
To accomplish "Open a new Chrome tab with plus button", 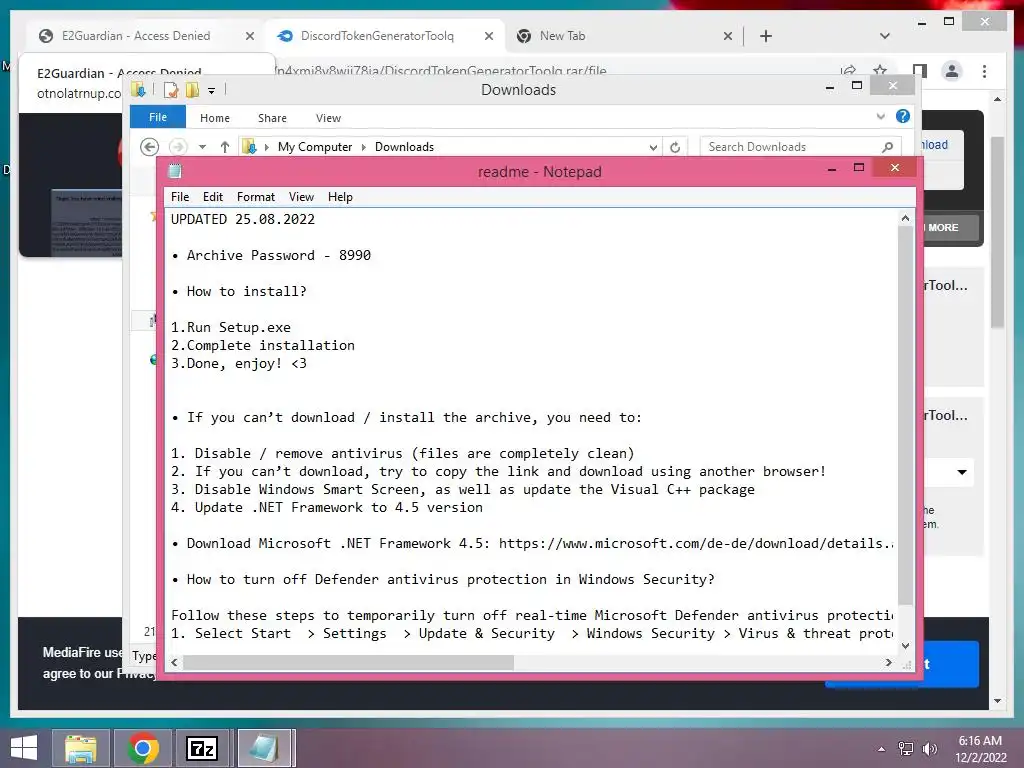I will tap(766, 36).
